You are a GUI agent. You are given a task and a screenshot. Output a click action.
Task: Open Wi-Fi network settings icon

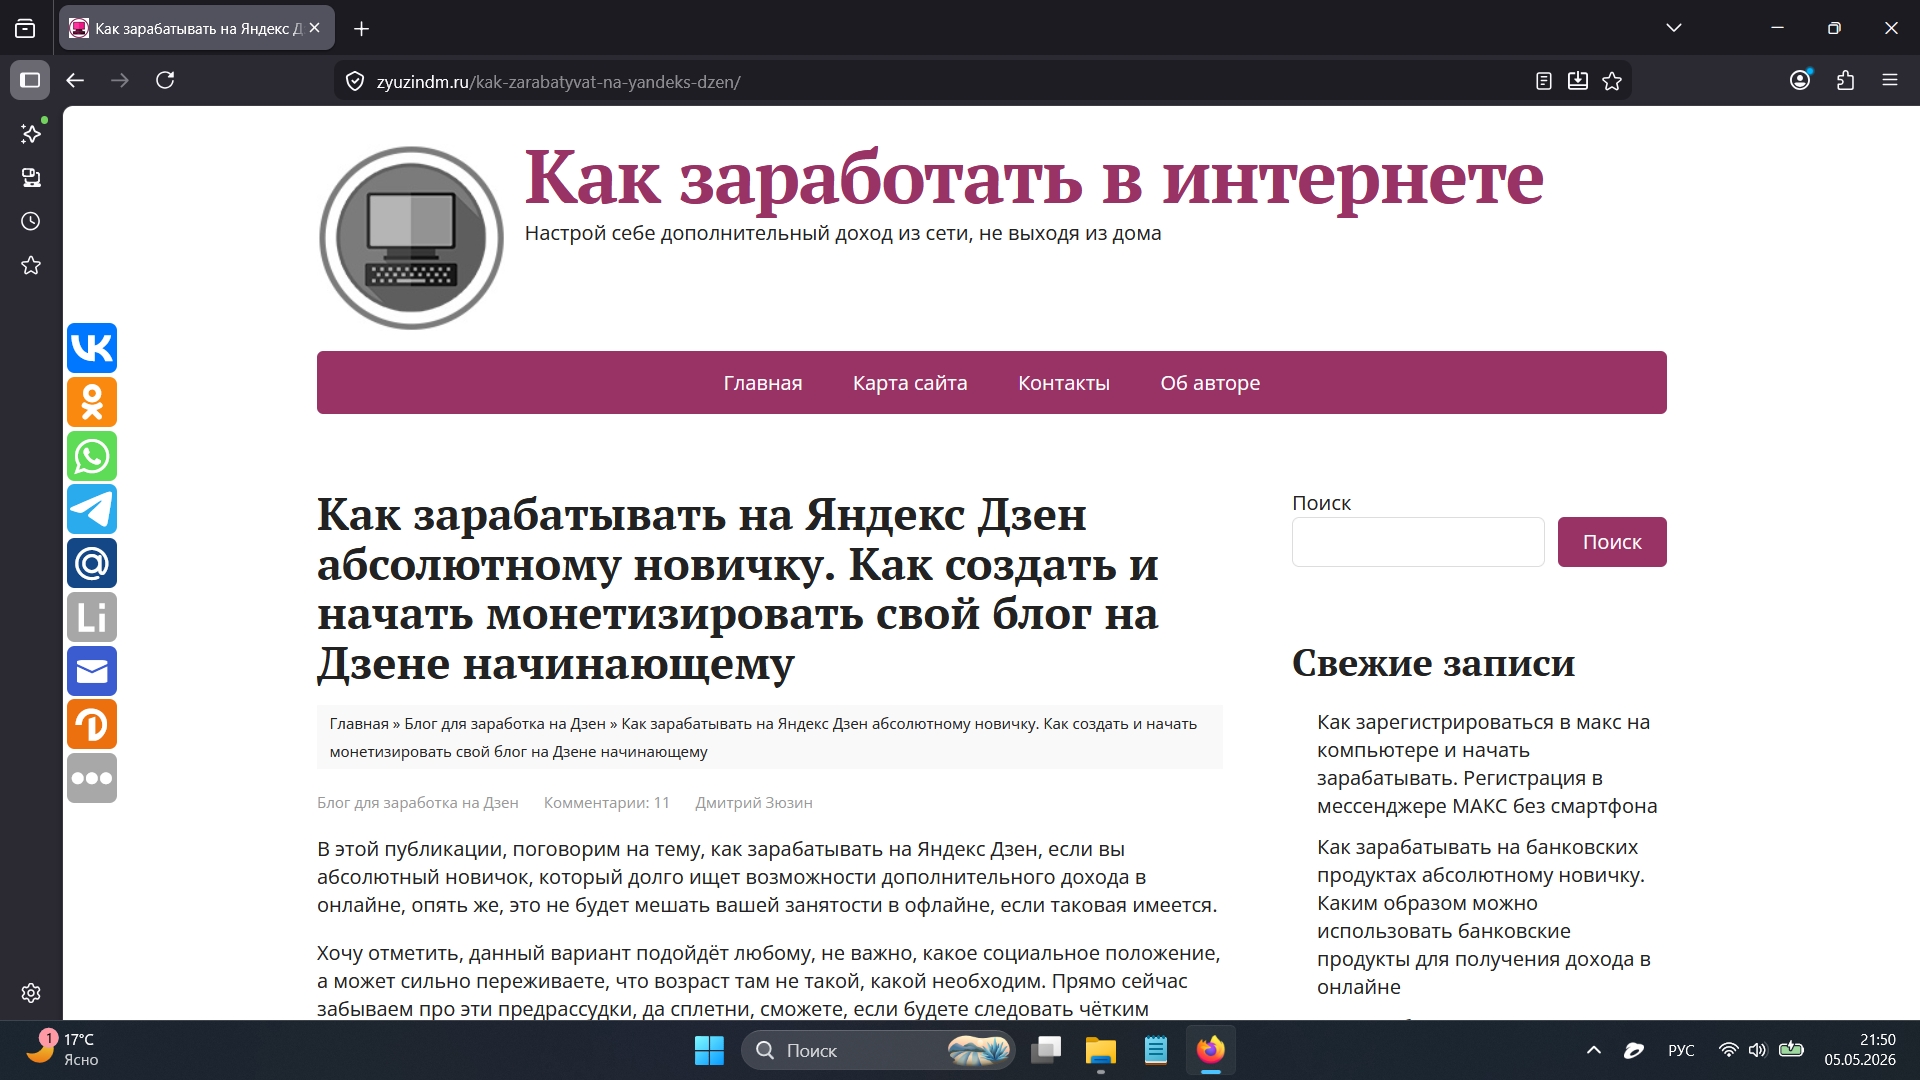click(1728, 1050)
